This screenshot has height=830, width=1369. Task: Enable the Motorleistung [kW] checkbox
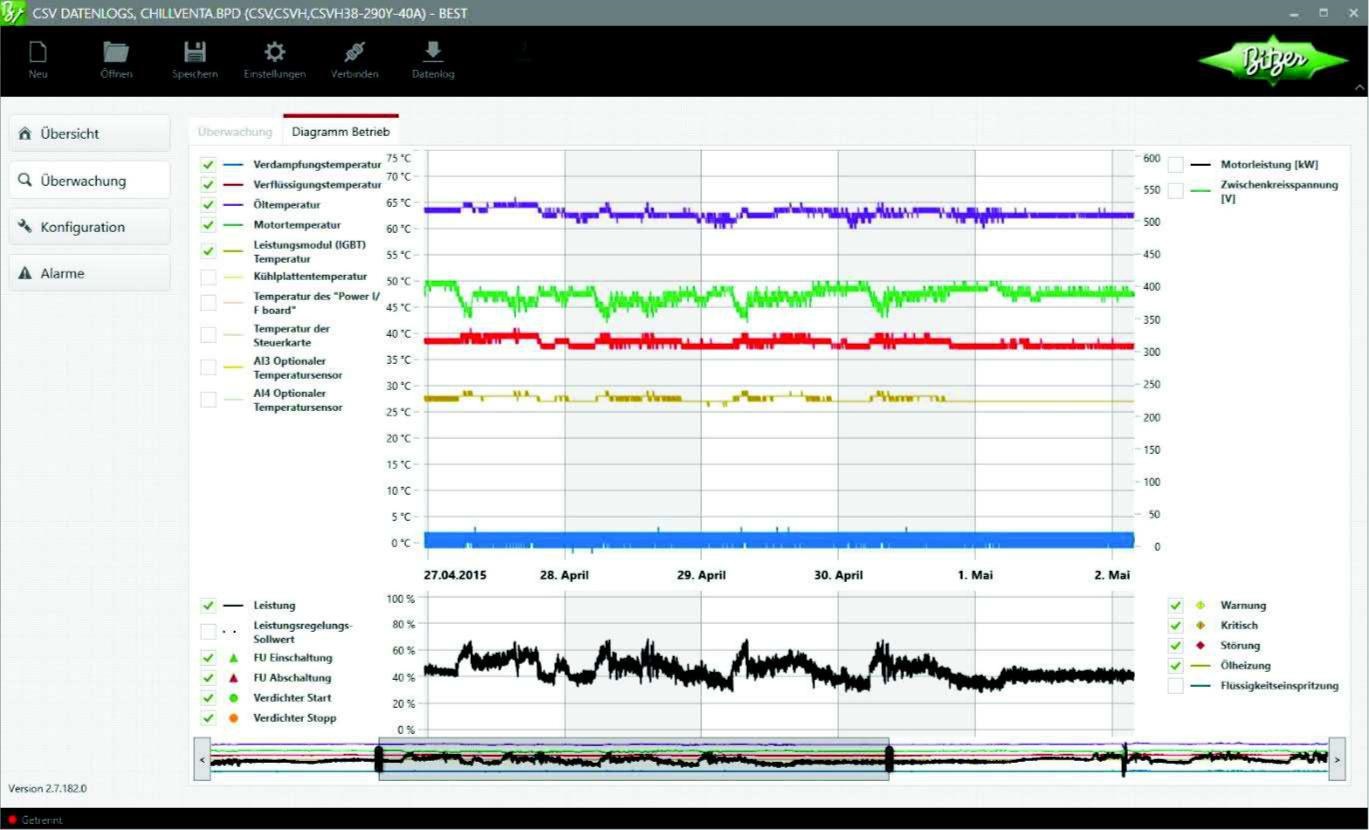pyautogui.click(x=1175, y=165)
